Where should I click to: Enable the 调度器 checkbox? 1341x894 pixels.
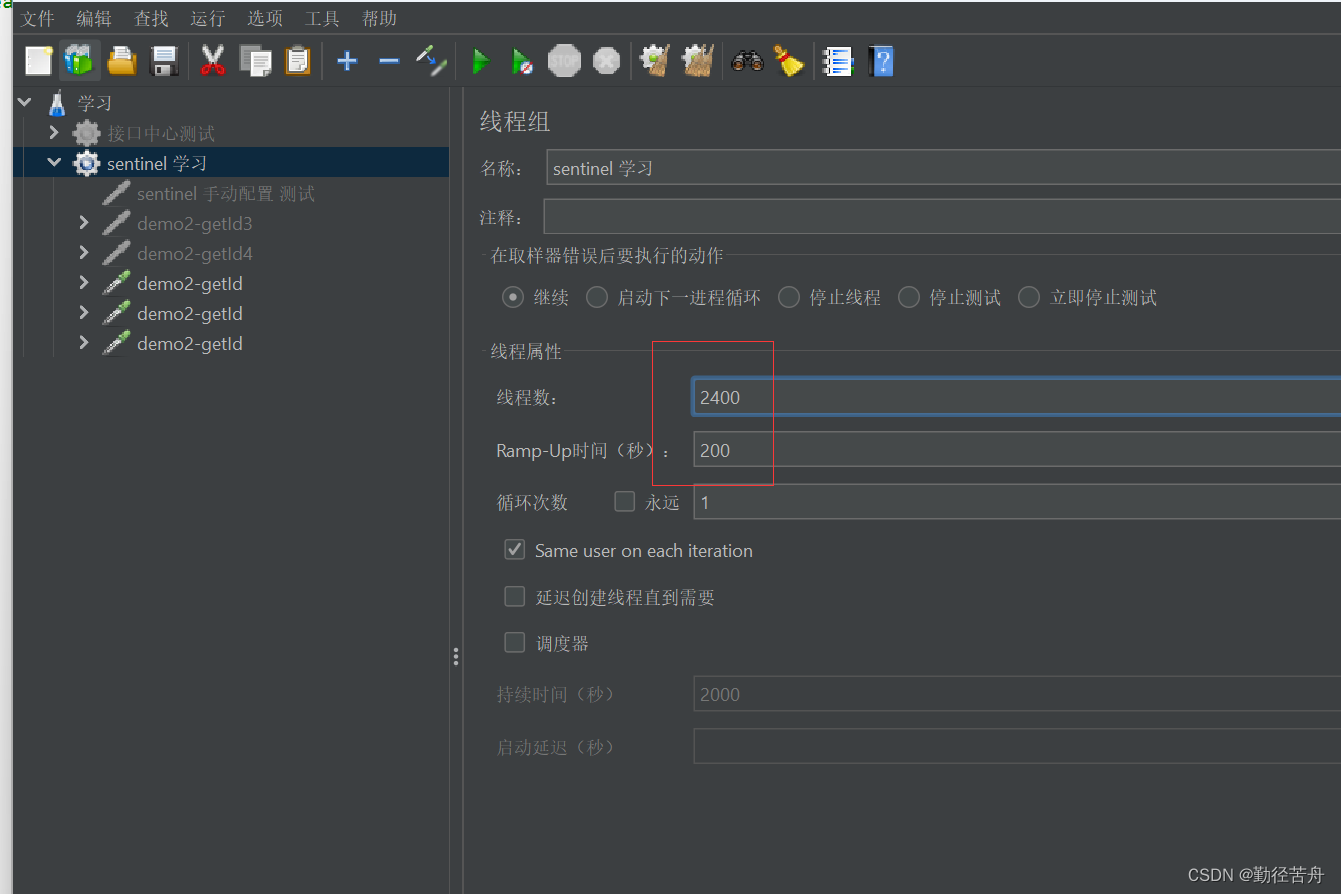point(515,642)
